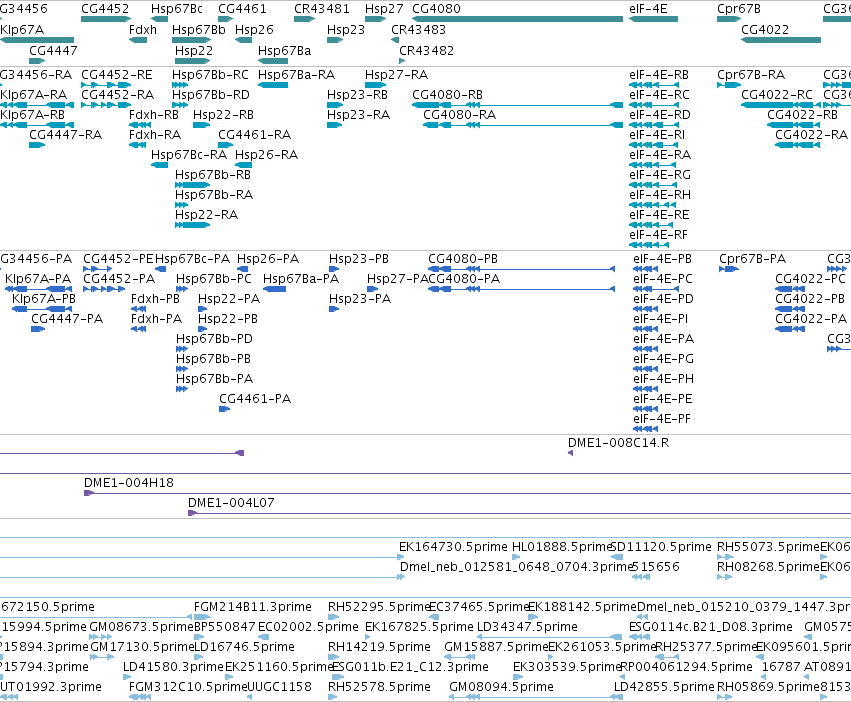Select protein CG4461-PA
Image resolution: width=851 pixels, height=702 pixels.
(255, 399)
